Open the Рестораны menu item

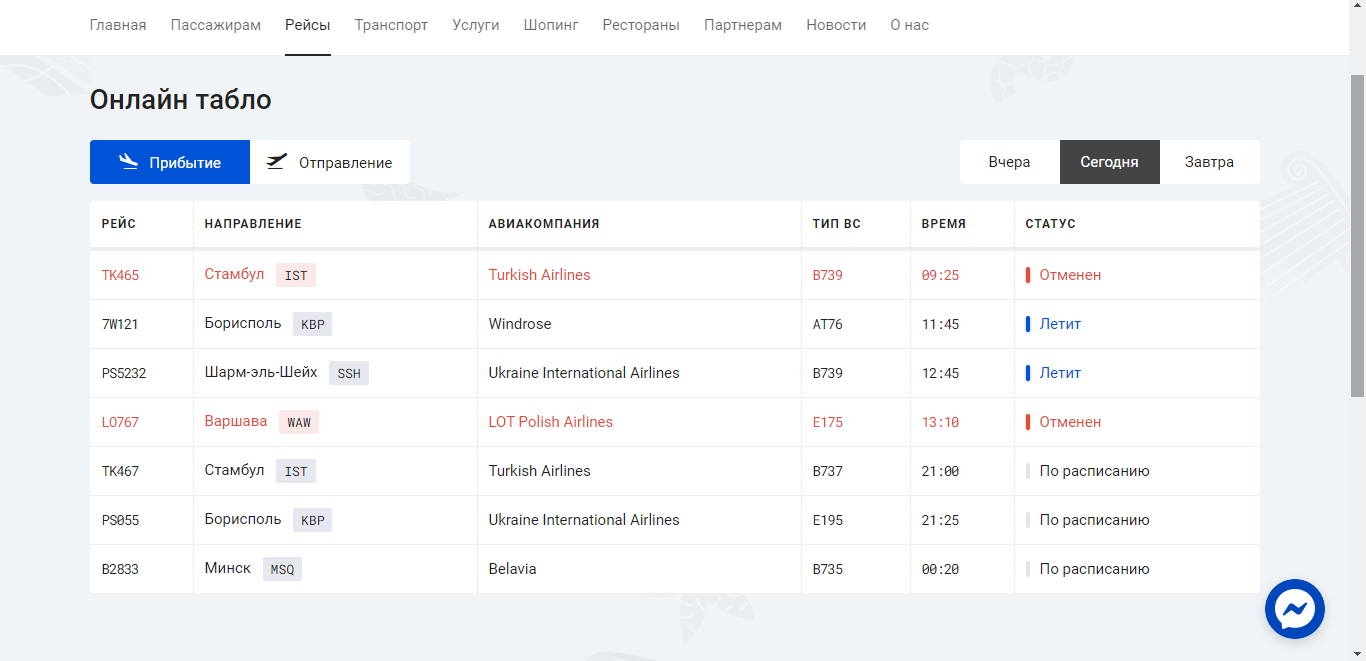click(641, 25)
